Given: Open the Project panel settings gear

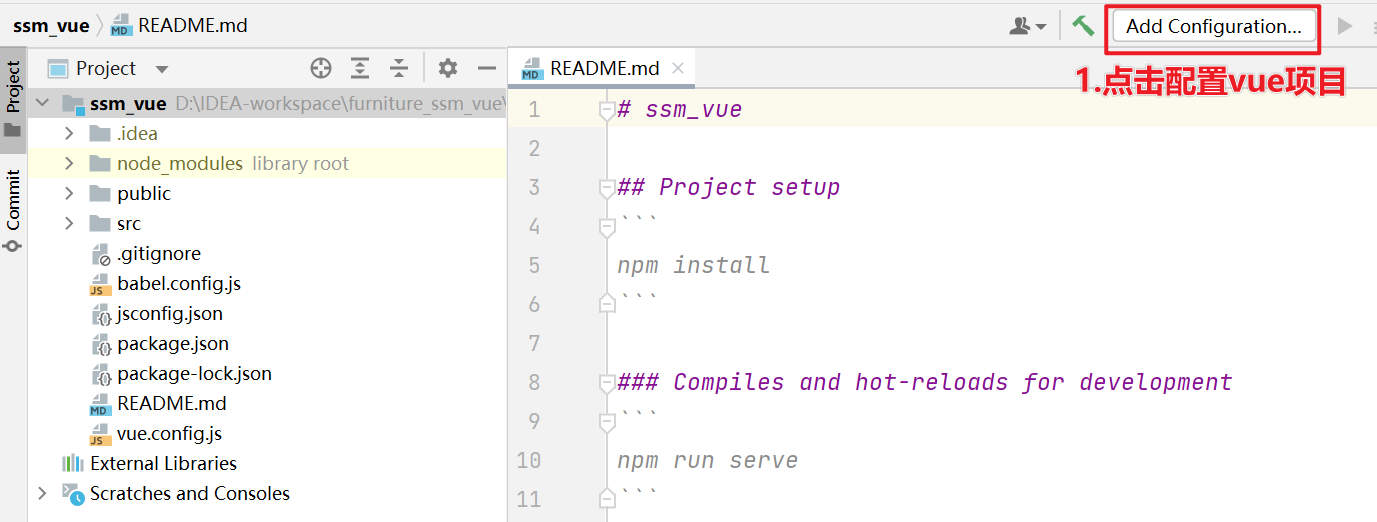Looking at the screenshot, I should tap(448, 68).
